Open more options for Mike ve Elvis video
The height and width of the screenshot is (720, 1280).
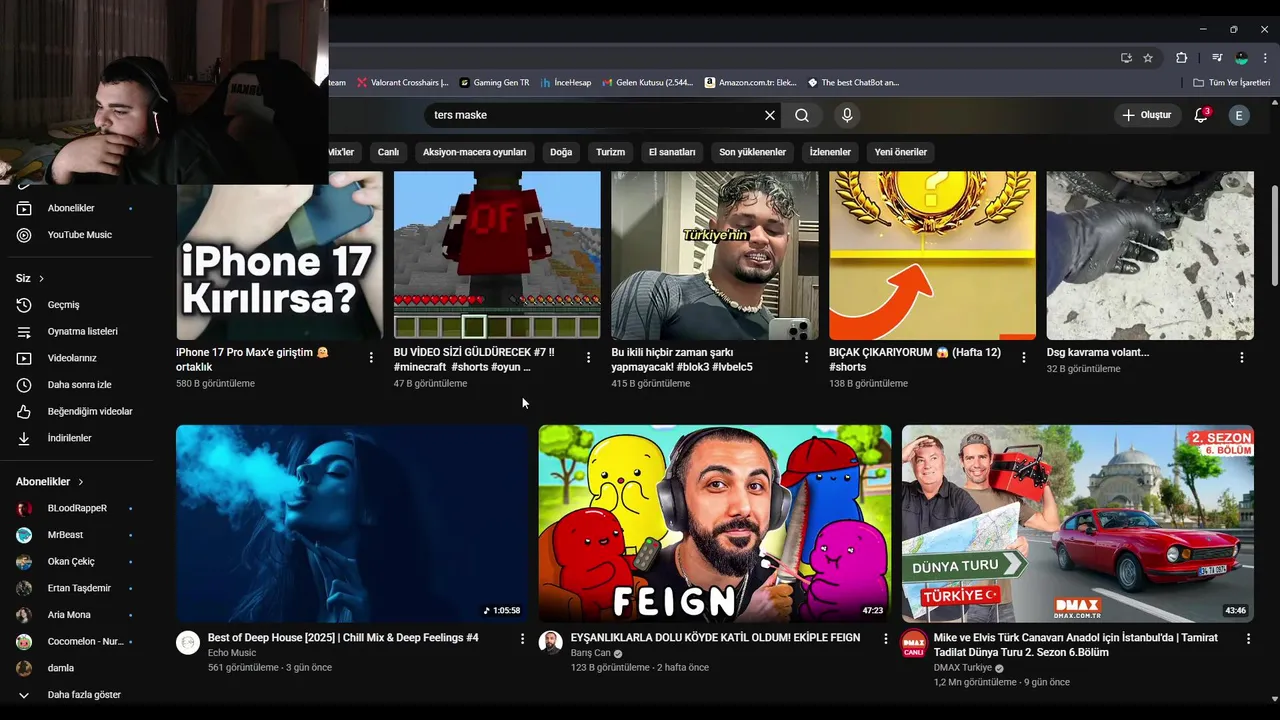click(1248, 638)
